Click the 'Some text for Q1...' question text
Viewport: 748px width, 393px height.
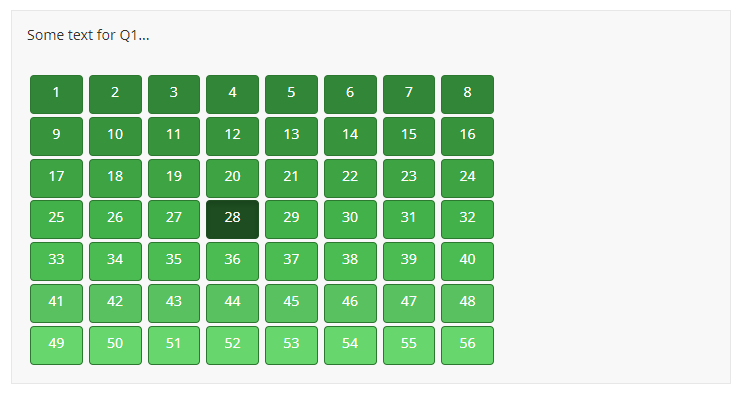click(x=88, y=35)
